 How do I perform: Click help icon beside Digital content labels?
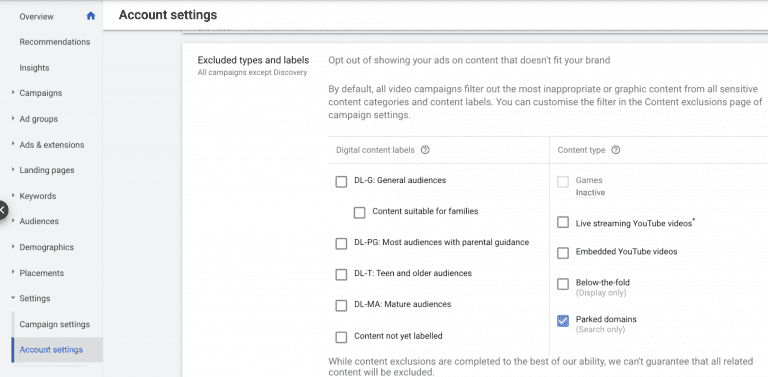point(425,150)
